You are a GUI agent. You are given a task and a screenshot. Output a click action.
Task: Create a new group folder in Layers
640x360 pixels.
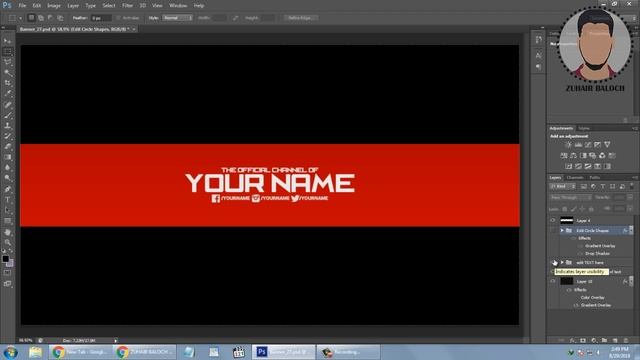pos(604,340)
